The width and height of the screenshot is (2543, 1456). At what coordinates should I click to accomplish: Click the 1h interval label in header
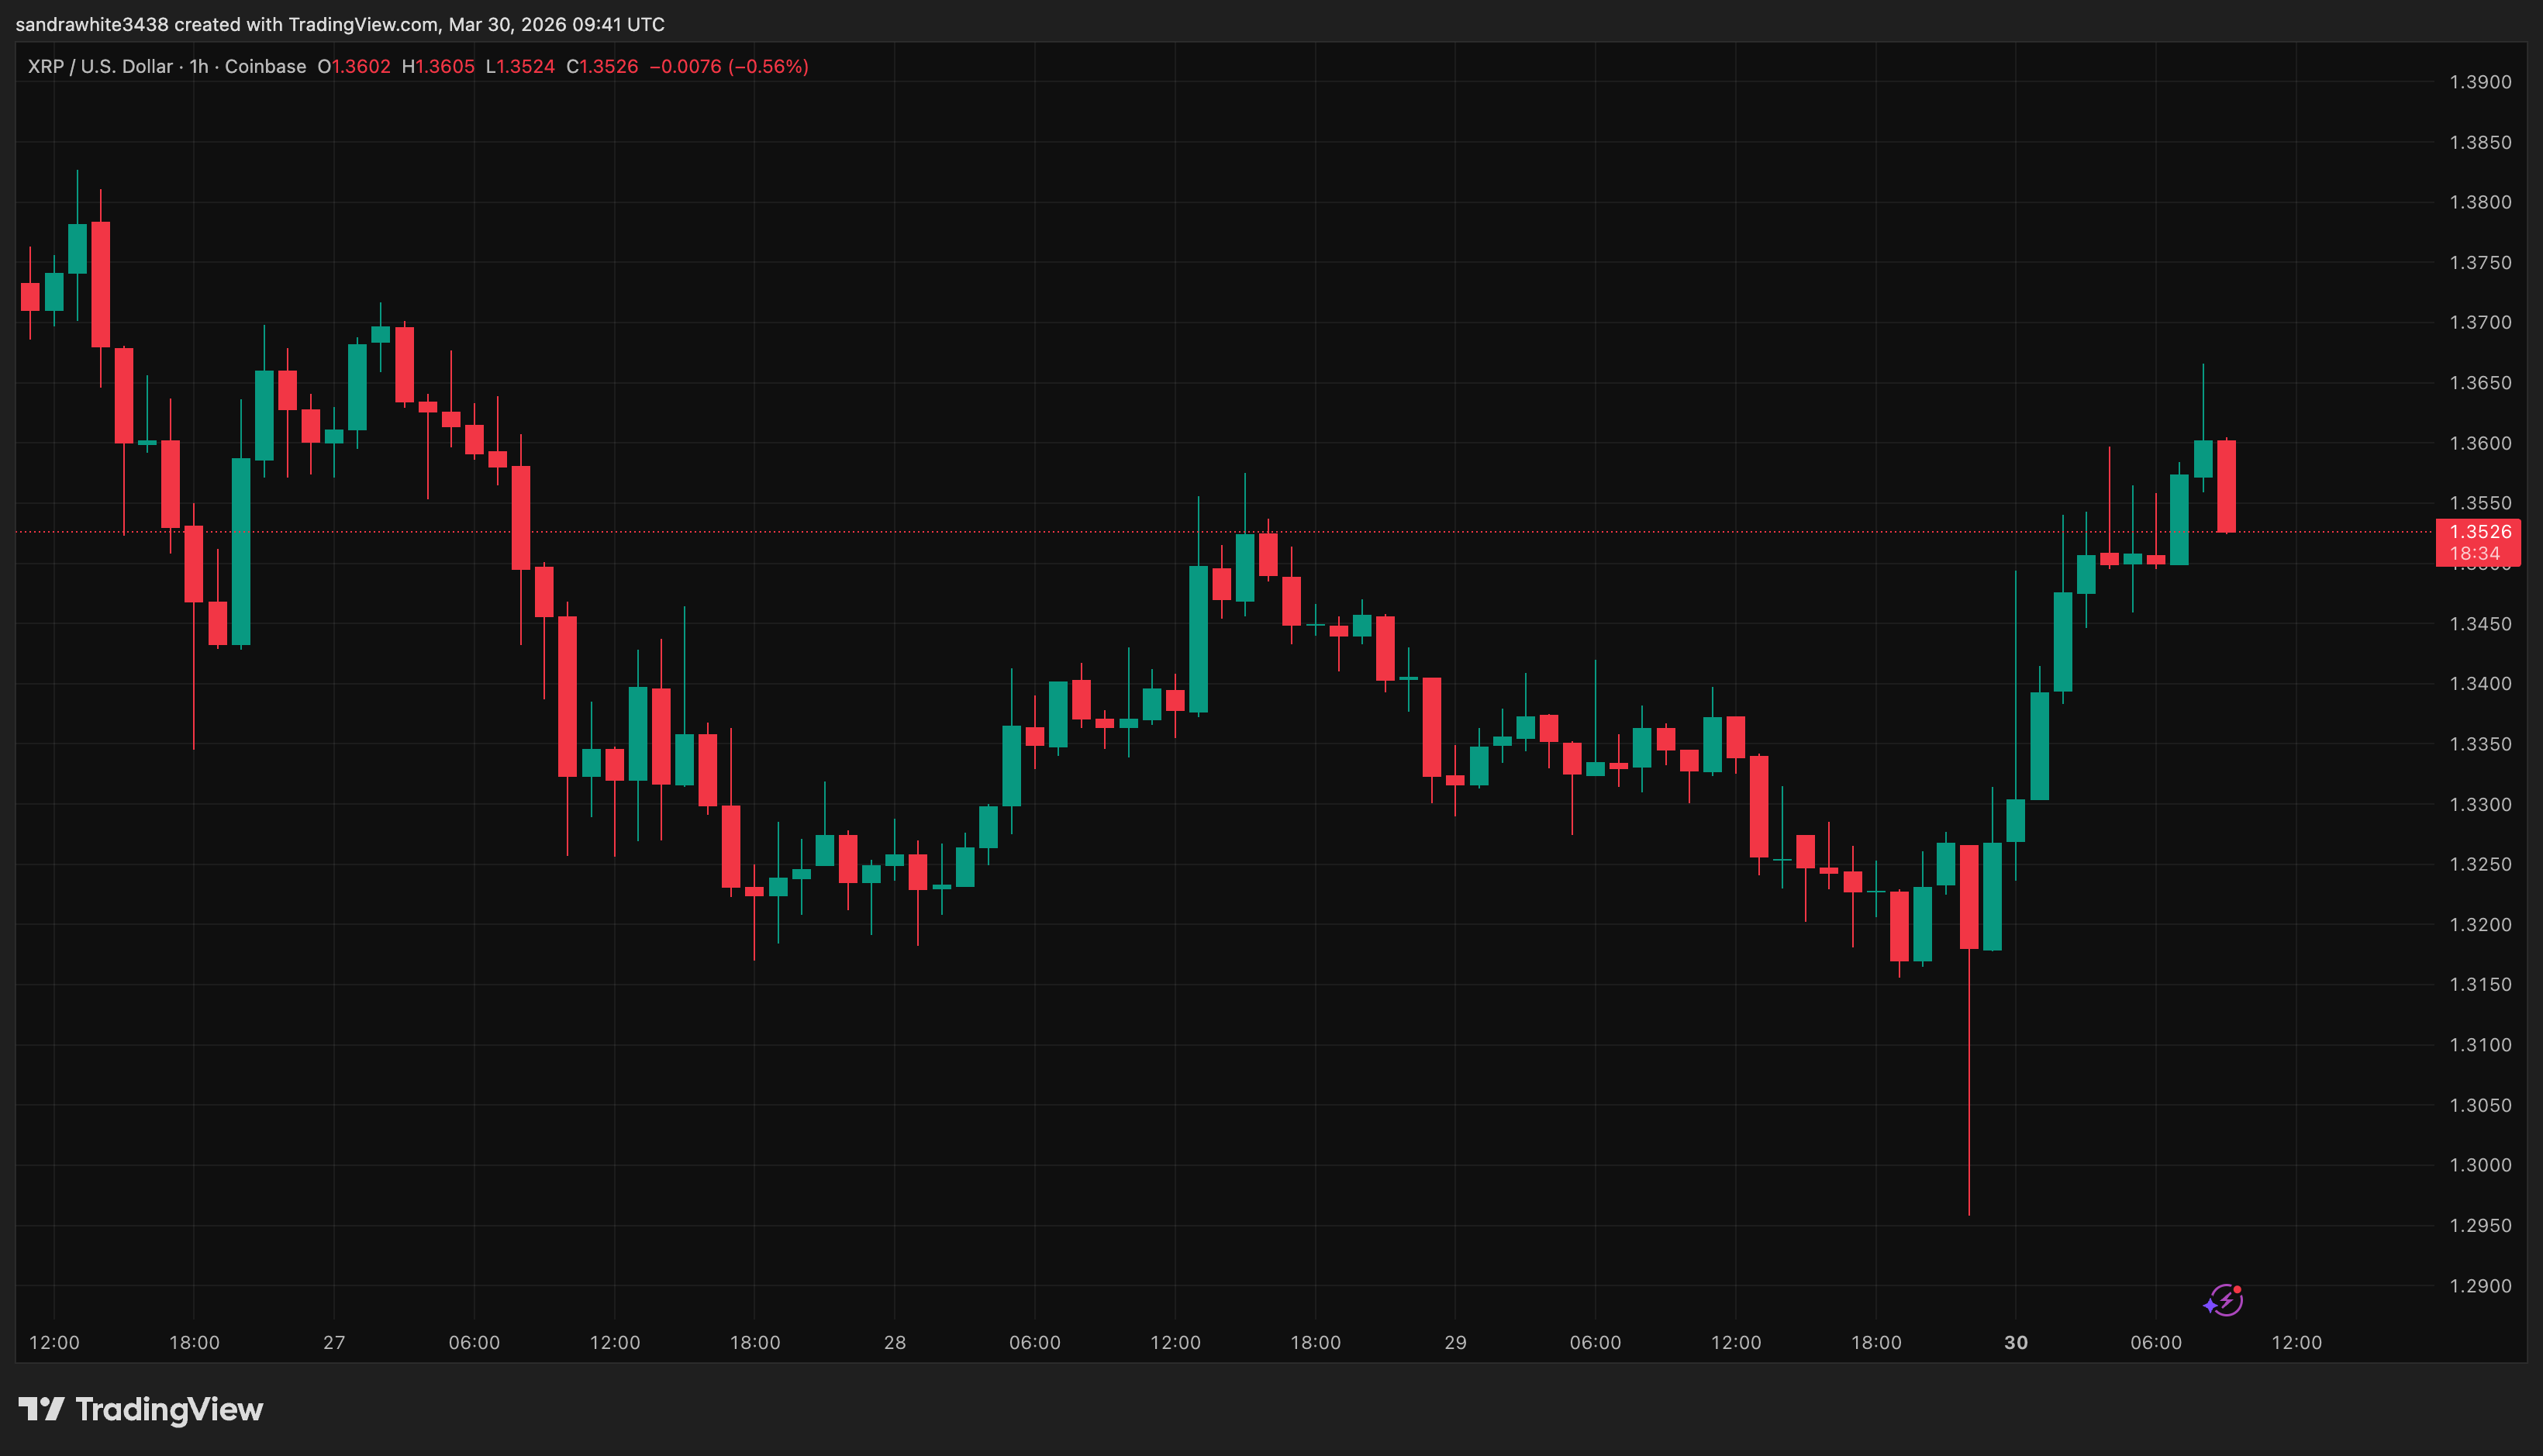coord(199,67)
